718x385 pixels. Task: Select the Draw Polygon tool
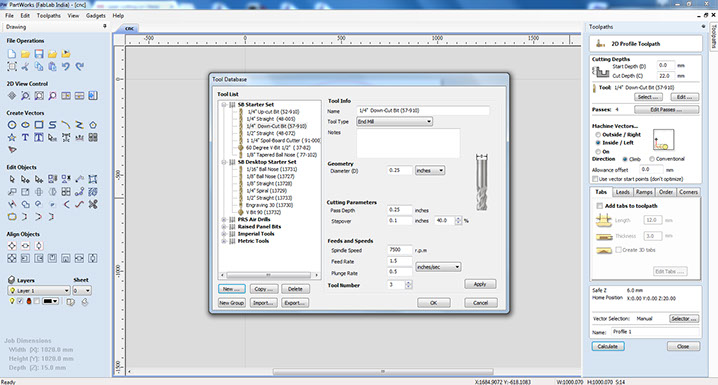tap(93, 125)
